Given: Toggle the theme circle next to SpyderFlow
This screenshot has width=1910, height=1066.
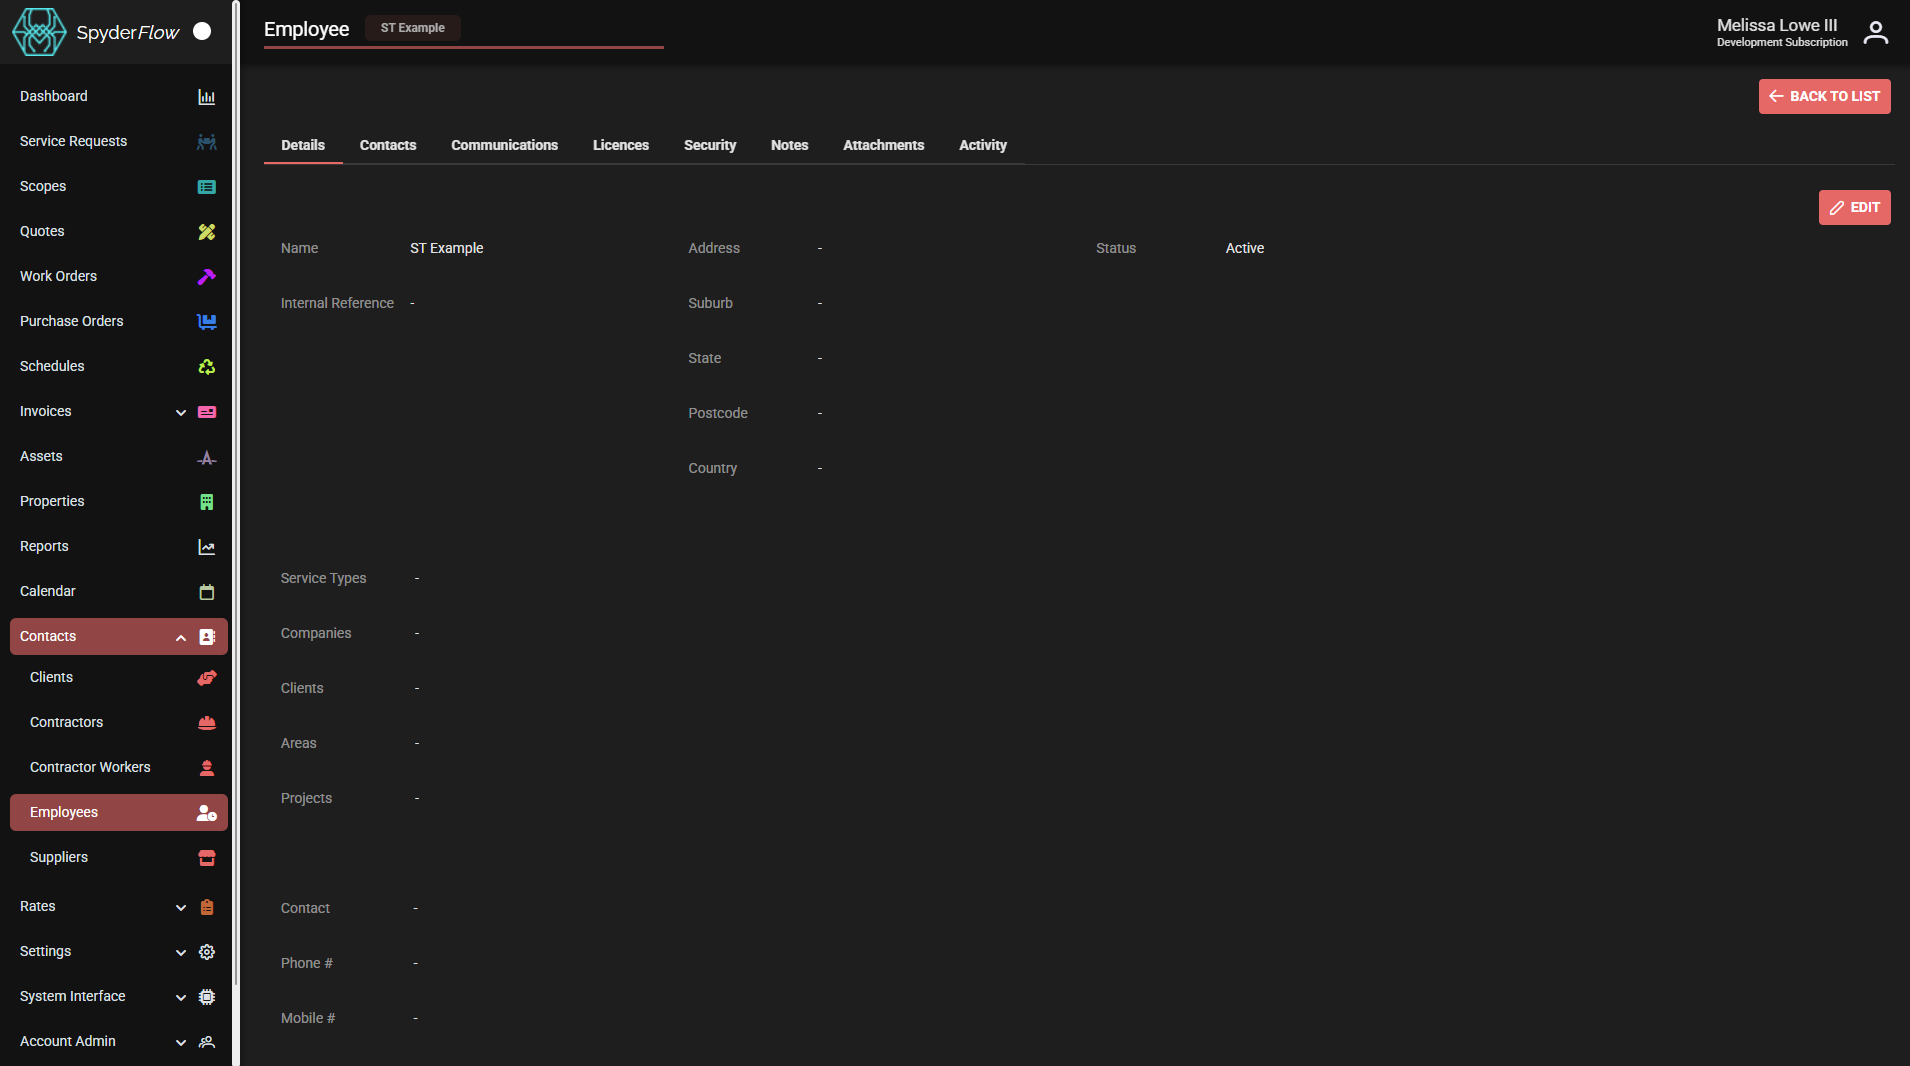Looking at the screenshot, I should (200, 31).
